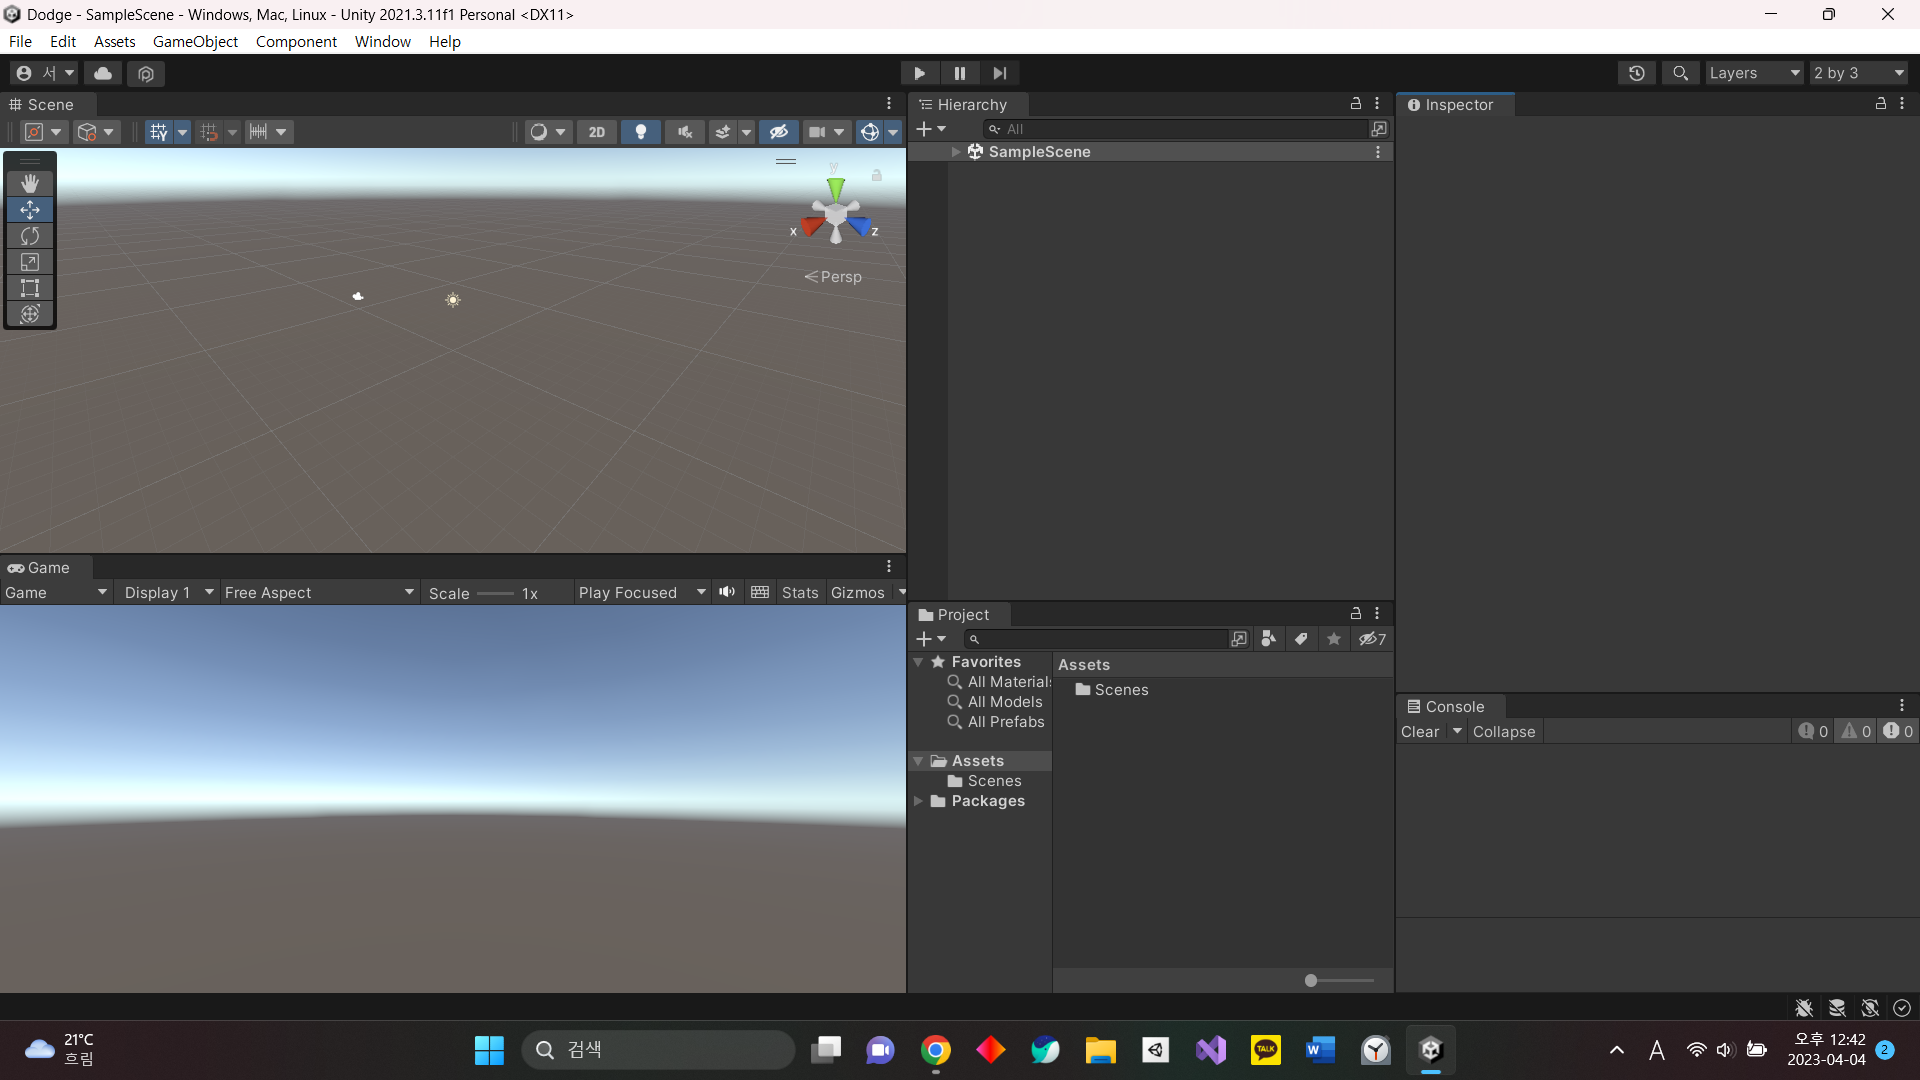Open the Undo History icon
The image size is (1920, 1080).
tap(1636, 73)
